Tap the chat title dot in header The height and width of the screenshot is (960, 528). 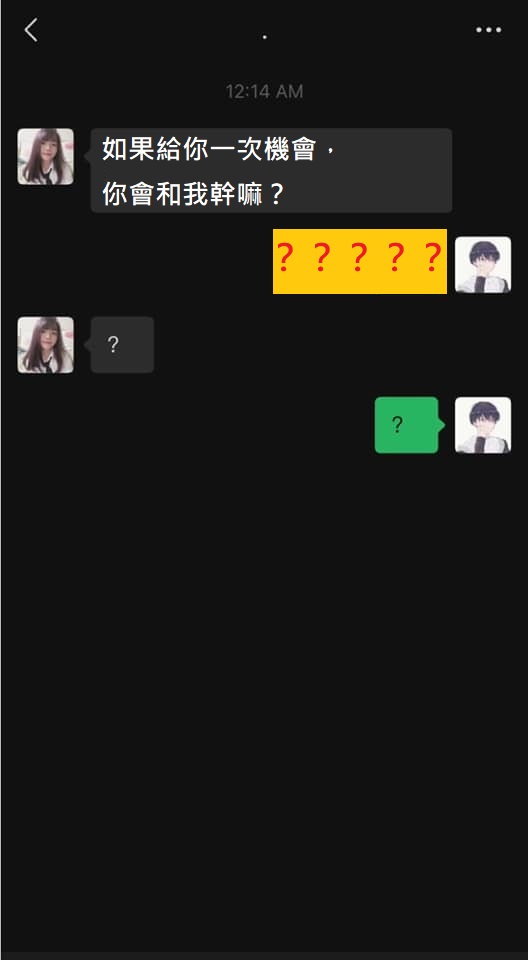[x=264, y=37]
